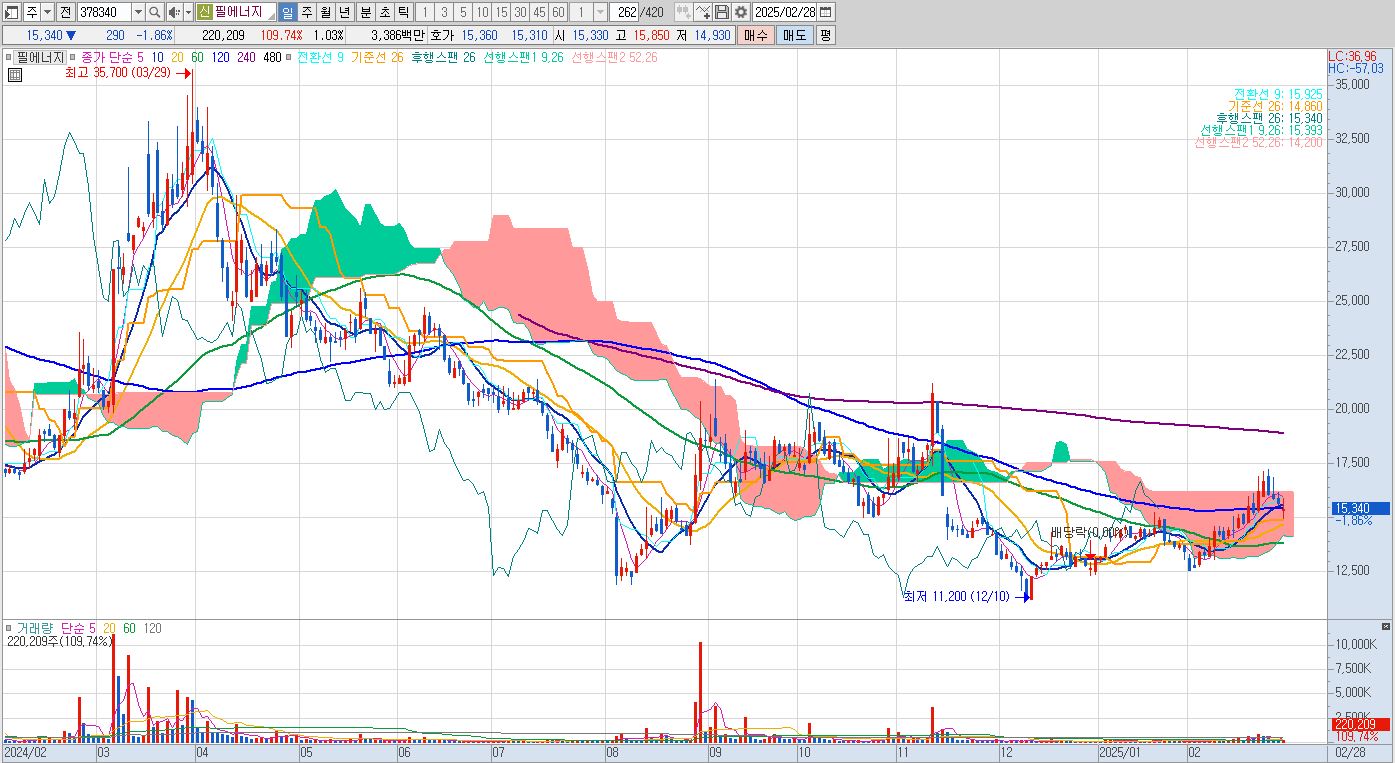Choose the 30 interval preset

tap(520, 12)
